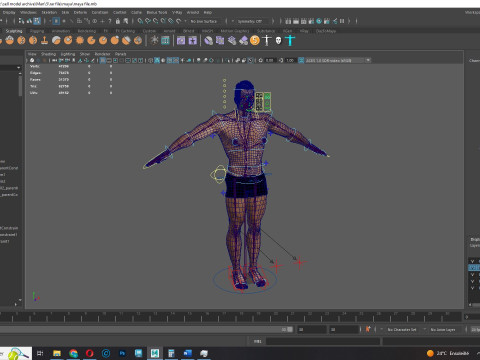The height and width of the screenshot is (360, 480).
Task: Click the white T-pose figure shelf icon
Action: 267,41
